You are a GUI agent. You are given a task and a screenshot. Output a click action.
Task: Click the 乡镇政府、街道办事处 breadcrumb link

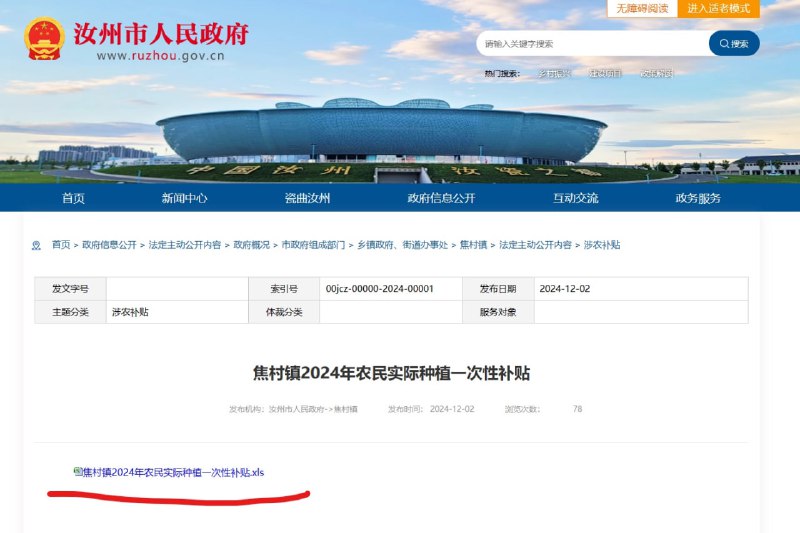(x=402, y=245)
